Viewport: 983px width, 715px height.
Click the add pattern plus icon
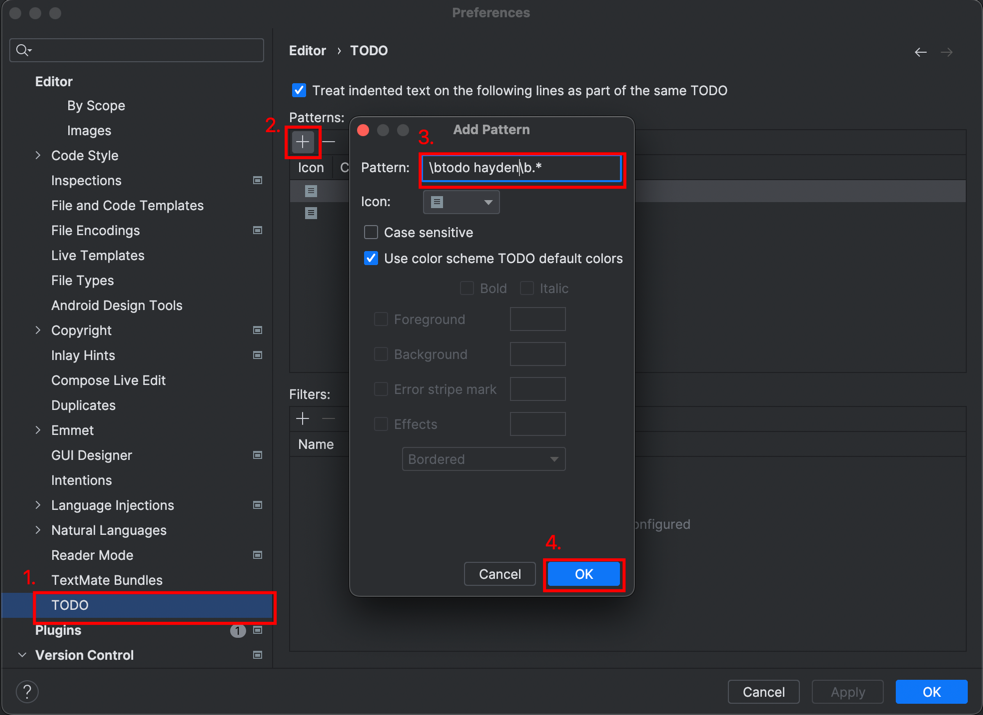pos(303,142)
